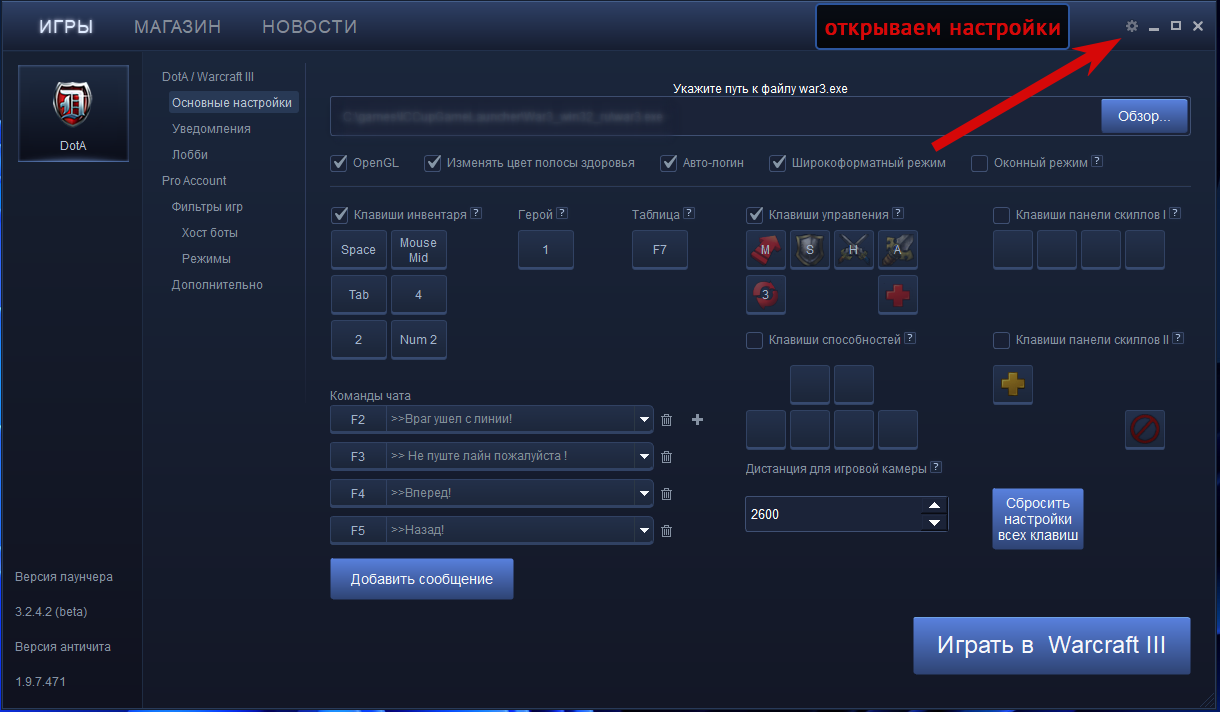This screenshot has width=1220, height=712.
Task: Open Режимы in the sidebar
Action: 206,259
